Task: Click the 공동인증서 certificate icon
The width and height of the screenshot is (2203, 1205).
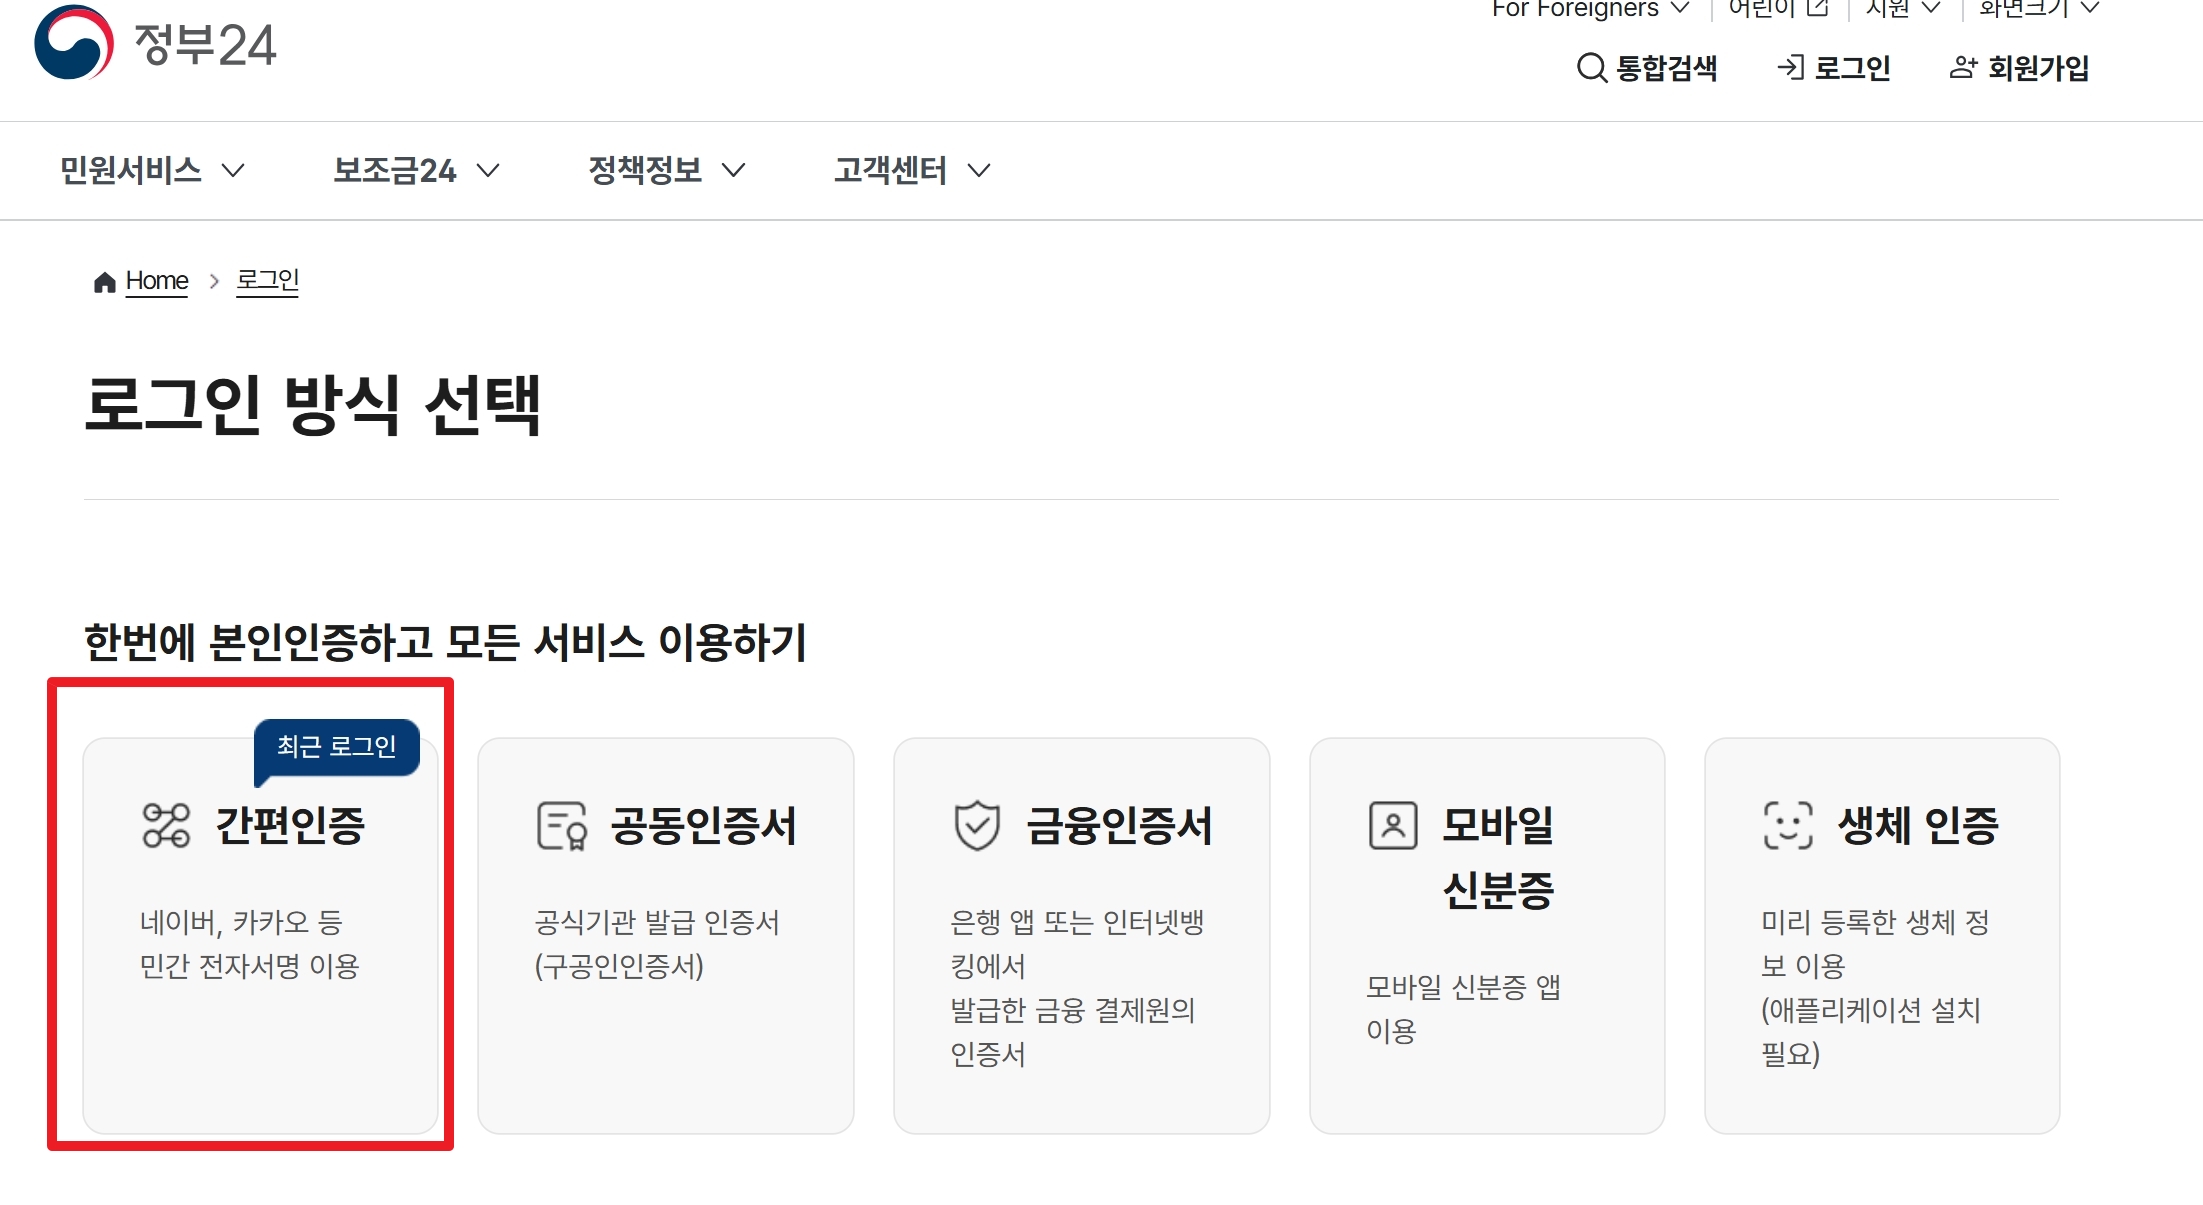Action: click(562, 826)
